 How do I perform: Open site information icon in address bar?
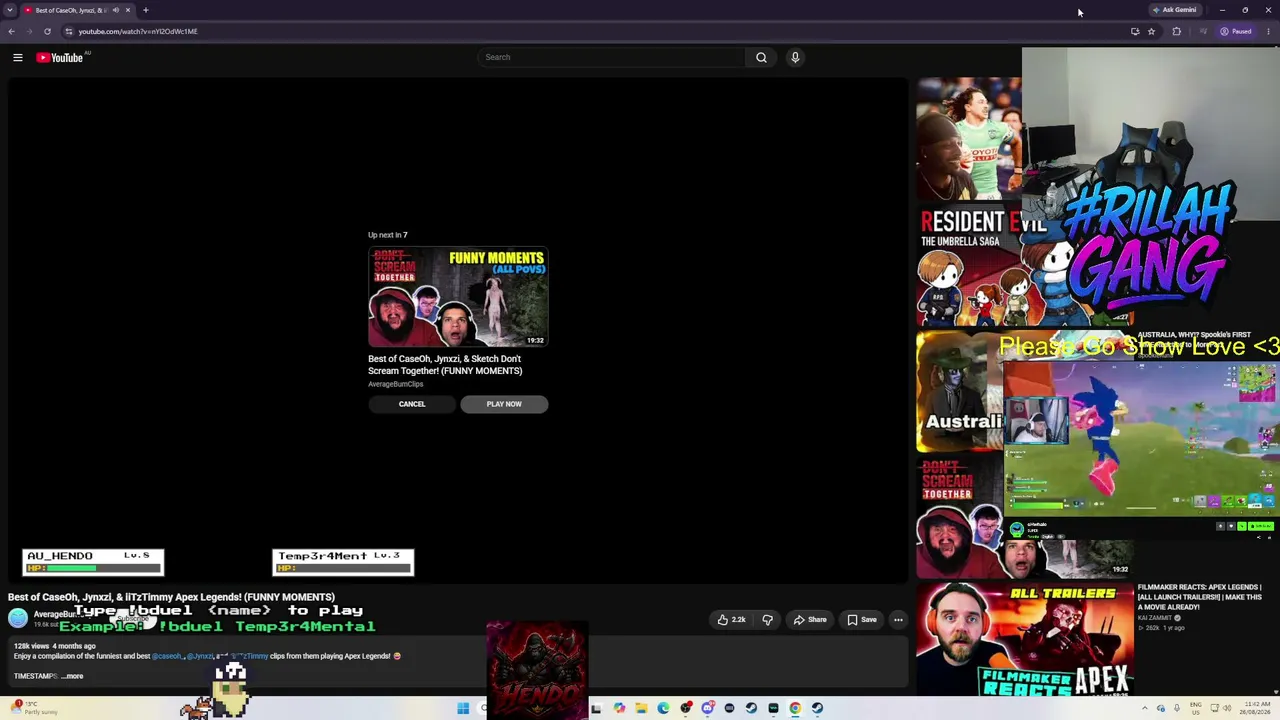click(68, 31)
